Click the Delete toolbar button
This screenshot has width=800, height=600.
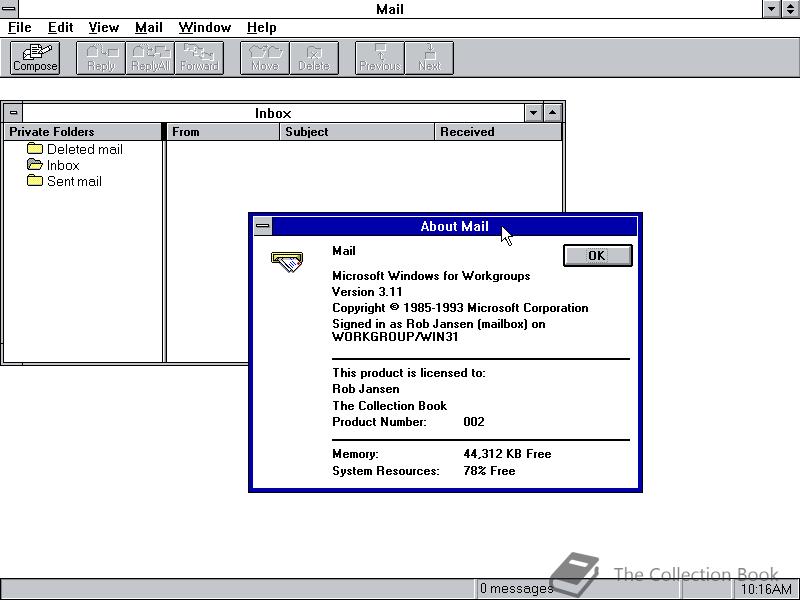(314, 58)
